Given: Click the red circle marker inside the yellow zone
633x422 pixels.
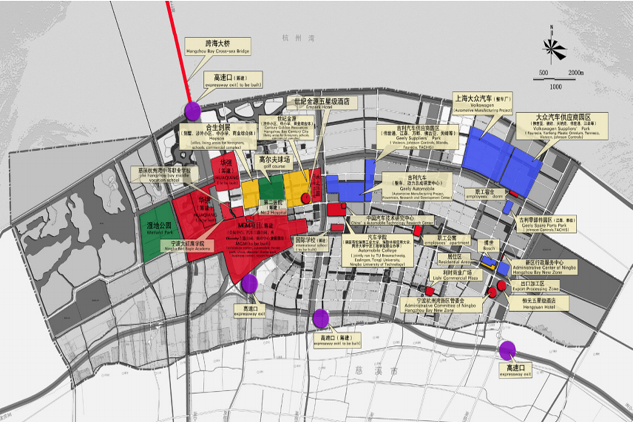Looking at the screenshot, I should click(x=306, y=198).
